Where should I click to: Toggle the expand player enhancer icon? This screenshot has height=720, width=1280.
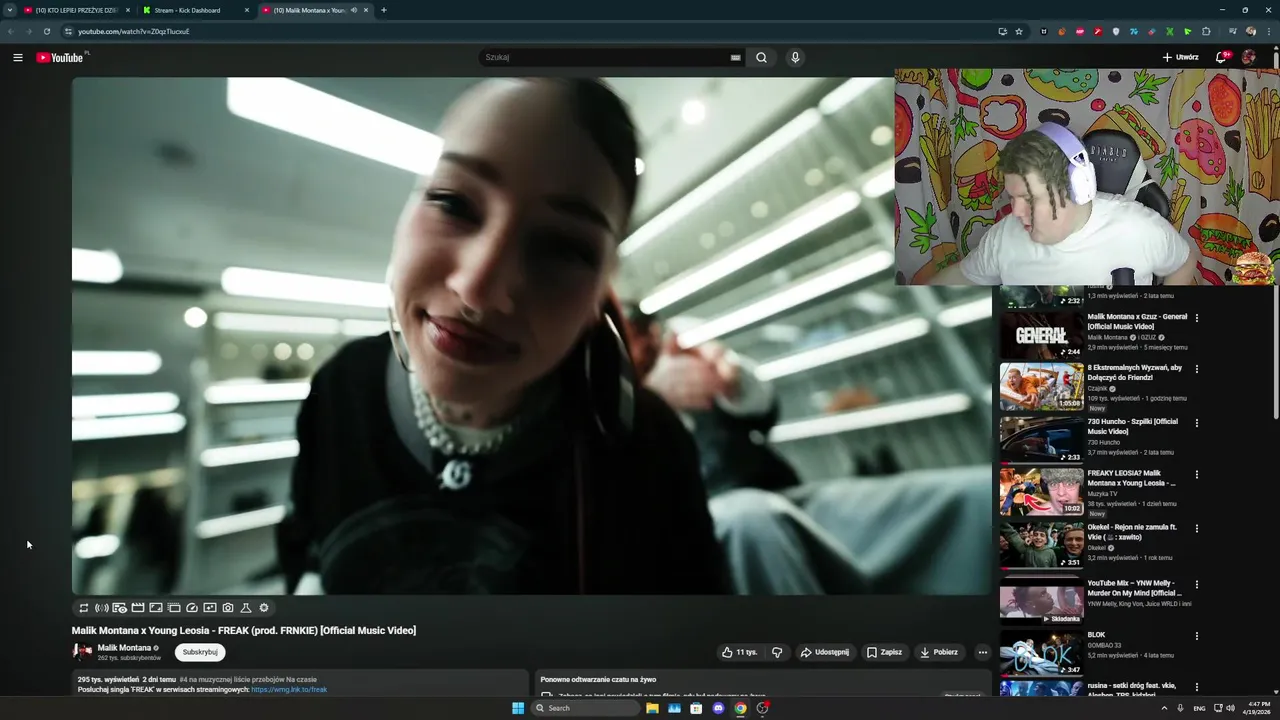(x=156, y=608)
